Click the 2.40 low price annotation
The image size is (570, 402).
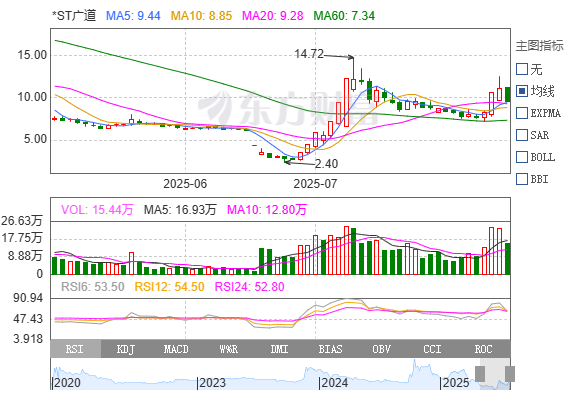click(x=326, y=164)
